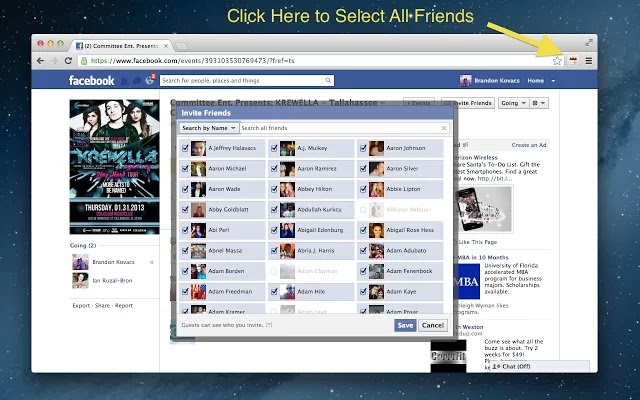Open the Going status dropdown
The width and height of the screenshot is (640, 400).
pos(513,103)
